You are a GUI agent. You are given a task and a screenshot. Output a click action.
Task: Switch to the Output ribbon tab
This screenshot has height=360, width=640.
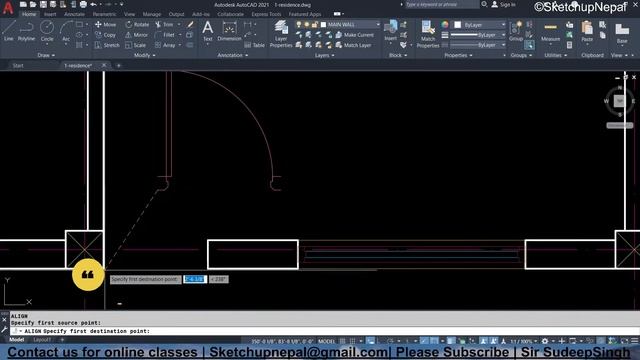pos(176,14)
